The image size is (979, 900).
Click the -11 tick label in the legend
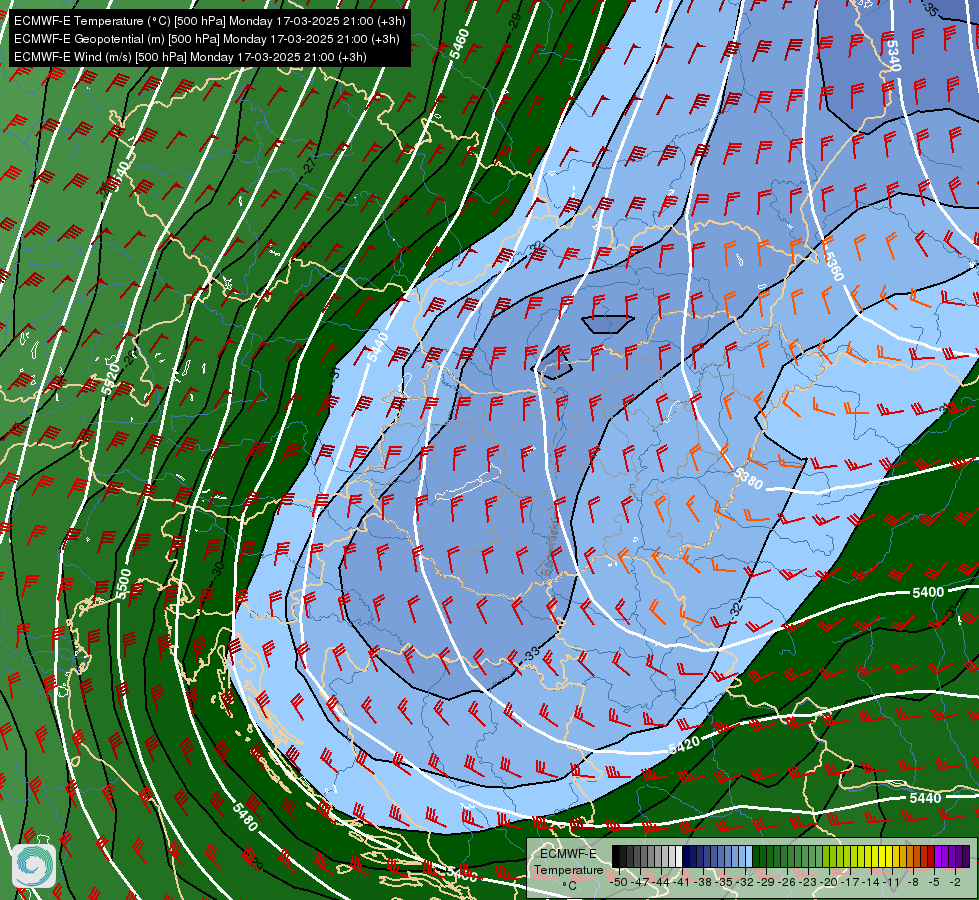[892, 883]
